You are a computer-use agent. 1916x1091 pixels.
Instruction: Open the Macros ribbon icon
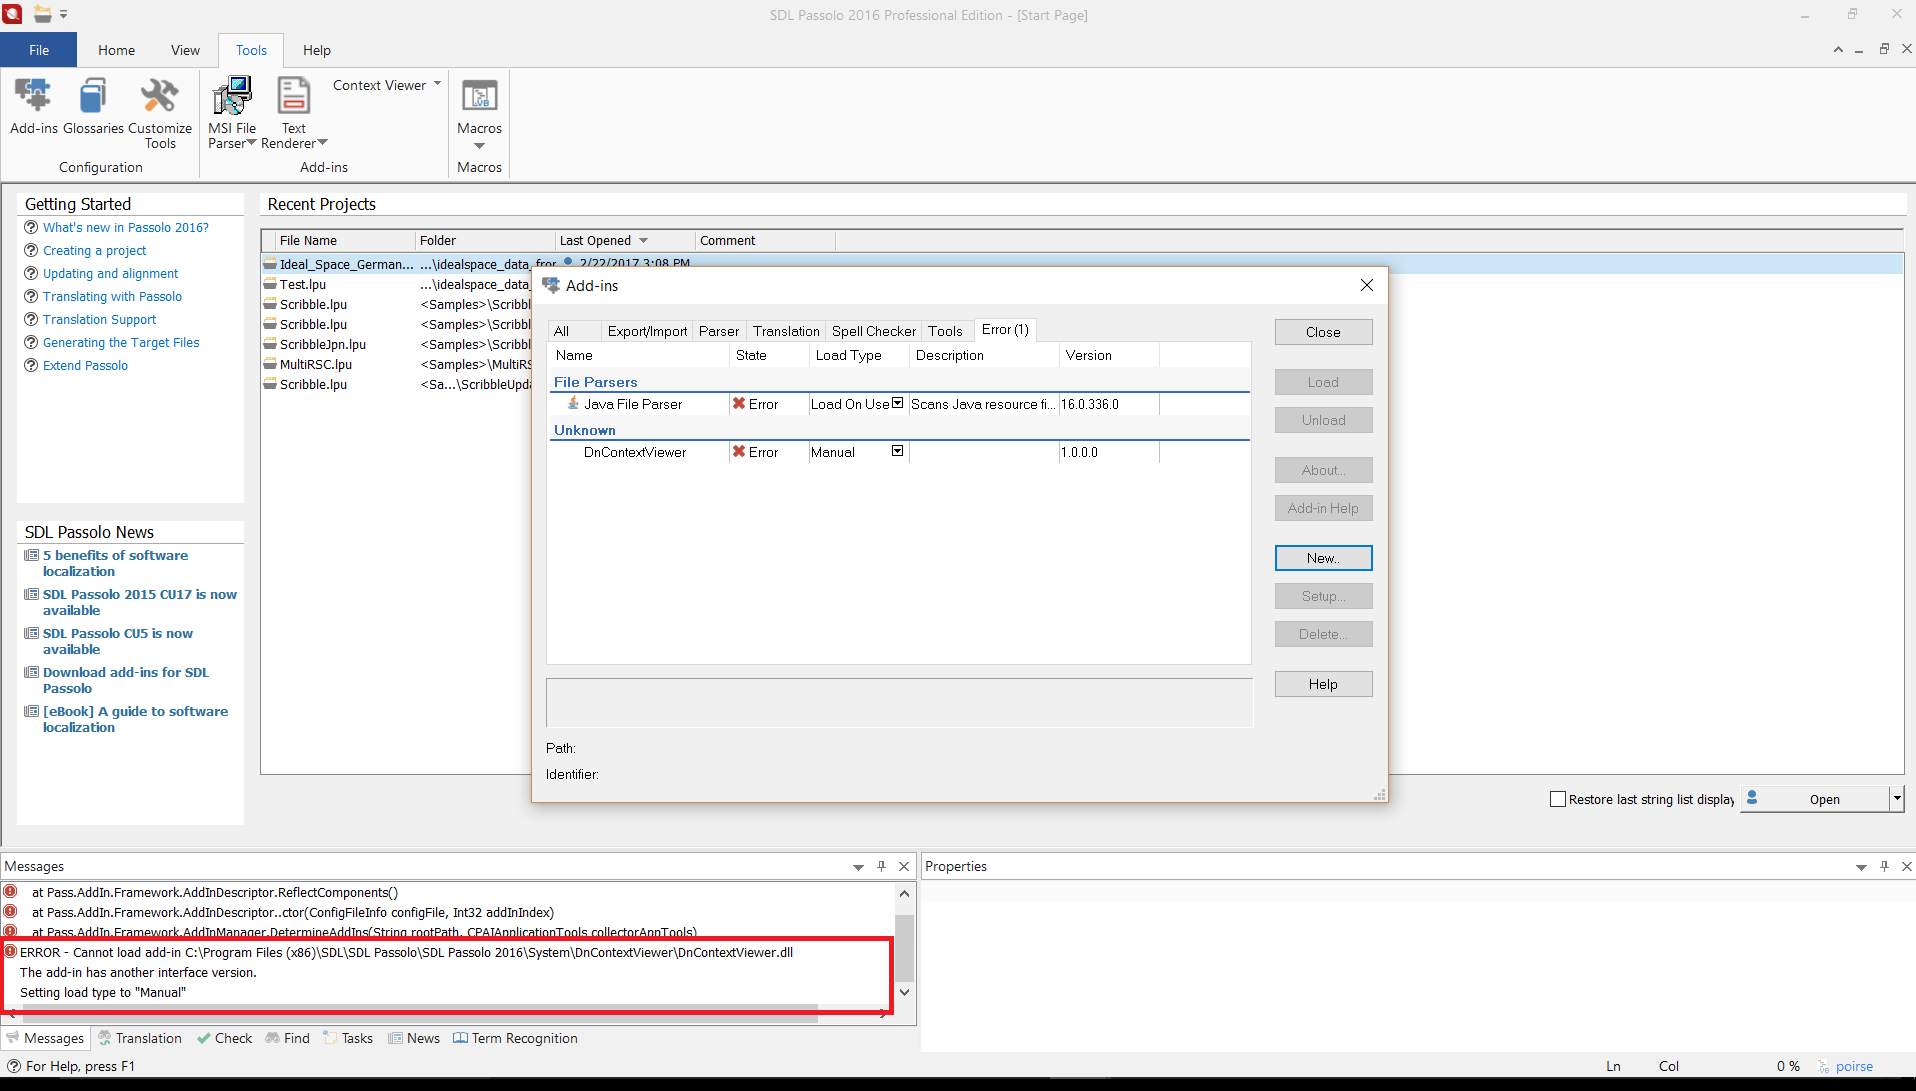[x=479, y=96]
